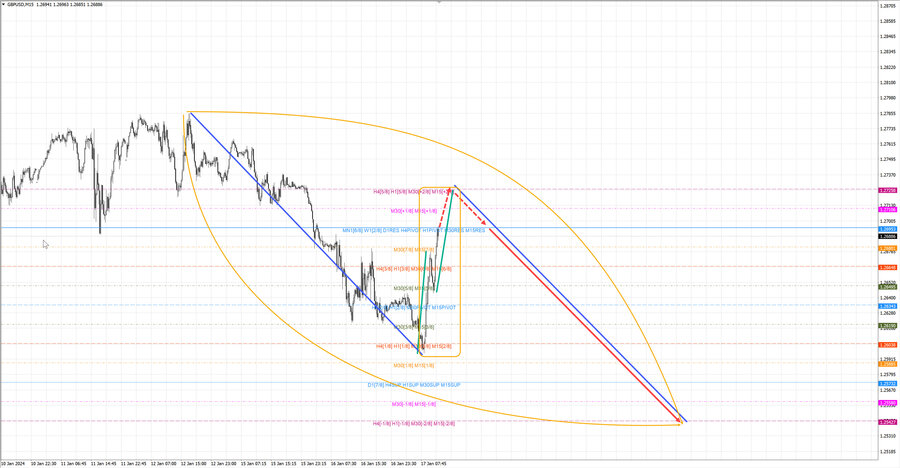Image resolution: width=900 pixels, height=468 pixels.
Task: Click the 12 Jan 15:00 time label
Action: point(193,463)
